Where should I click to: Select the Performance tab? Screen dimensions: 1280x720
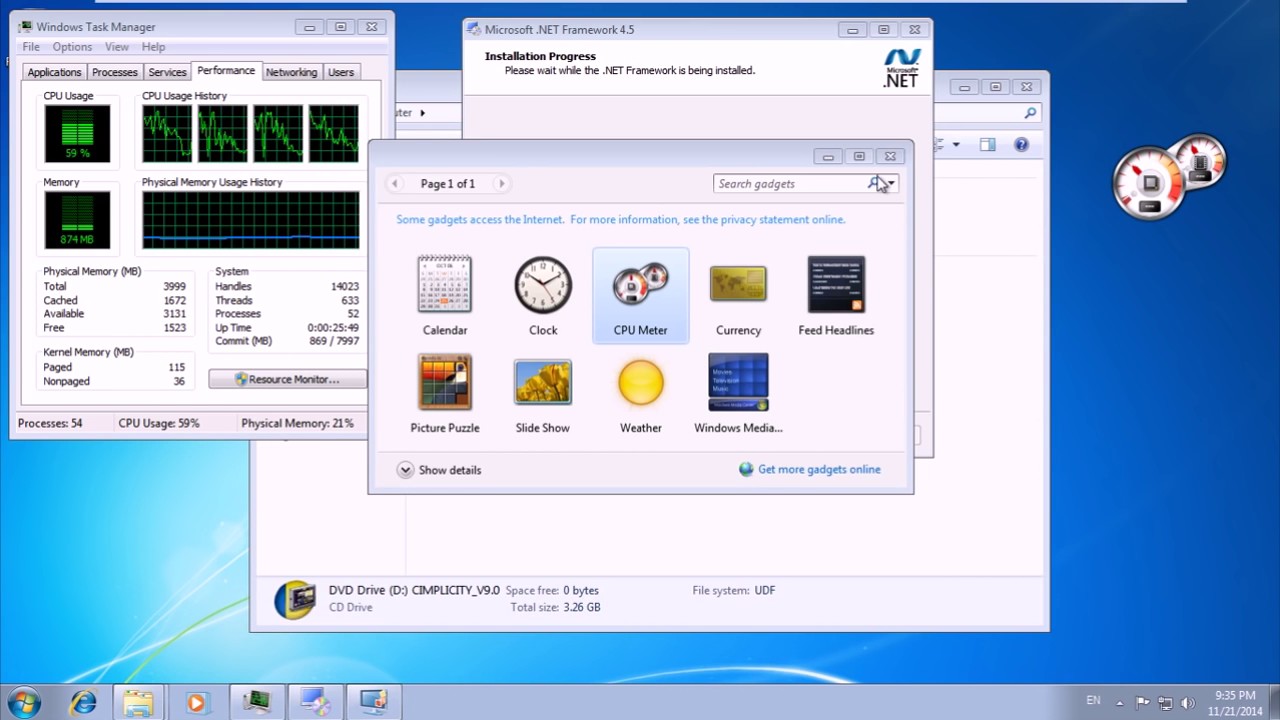tap(226, 71)
